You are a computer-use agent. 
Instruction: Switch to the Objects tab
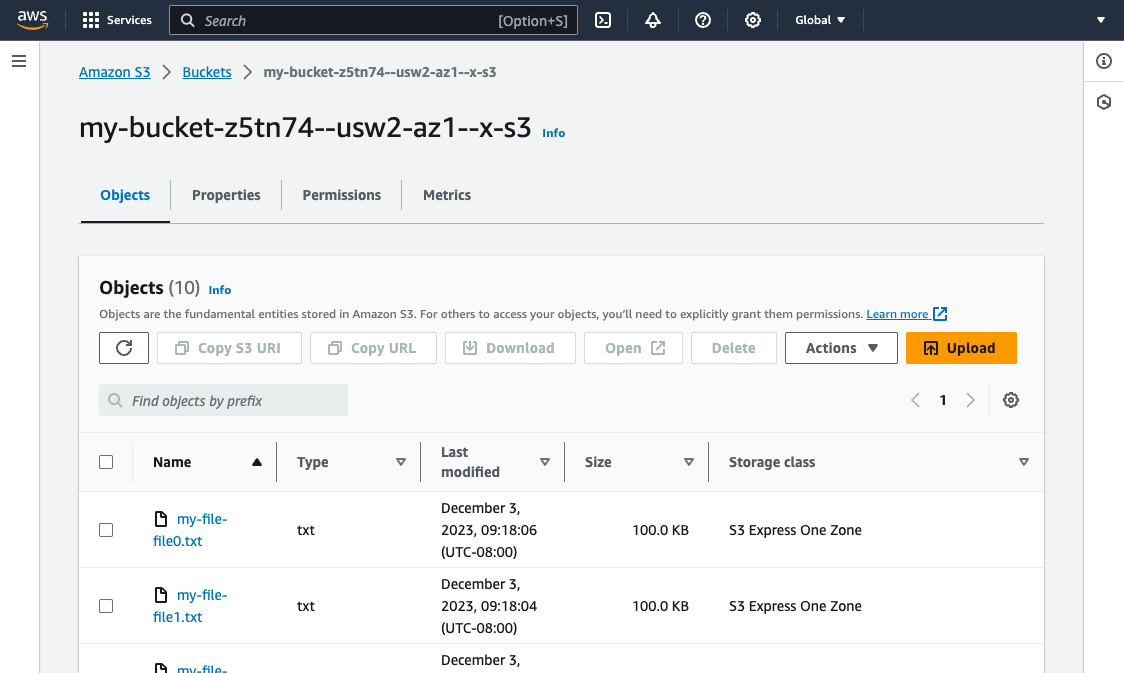(x=125, y=195)
